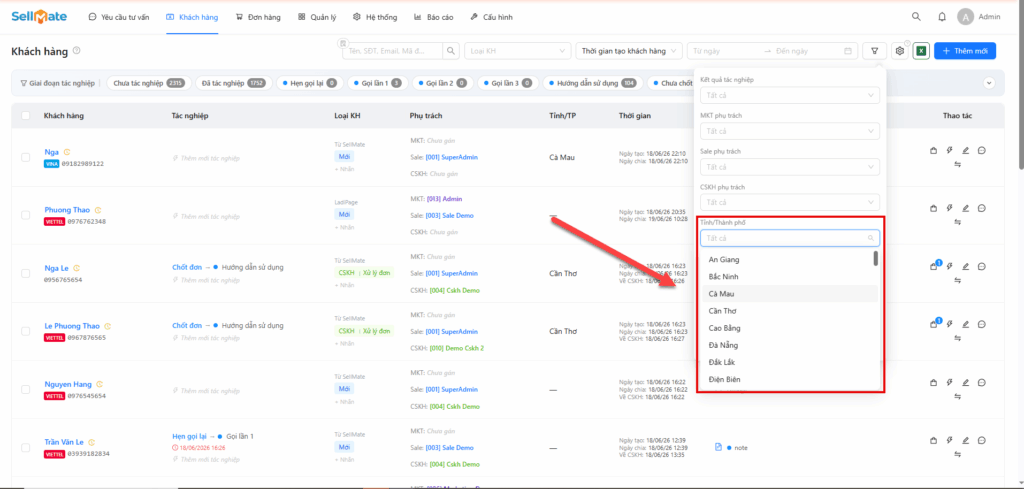Select checkbox for Trần Văn Le
1024x489 pixels.
pos(25,447)
